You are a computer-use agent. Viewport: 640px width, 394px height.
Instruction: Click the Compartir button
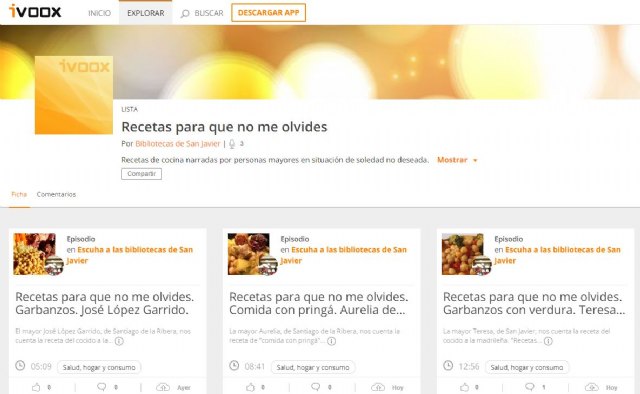click(141, 174)
